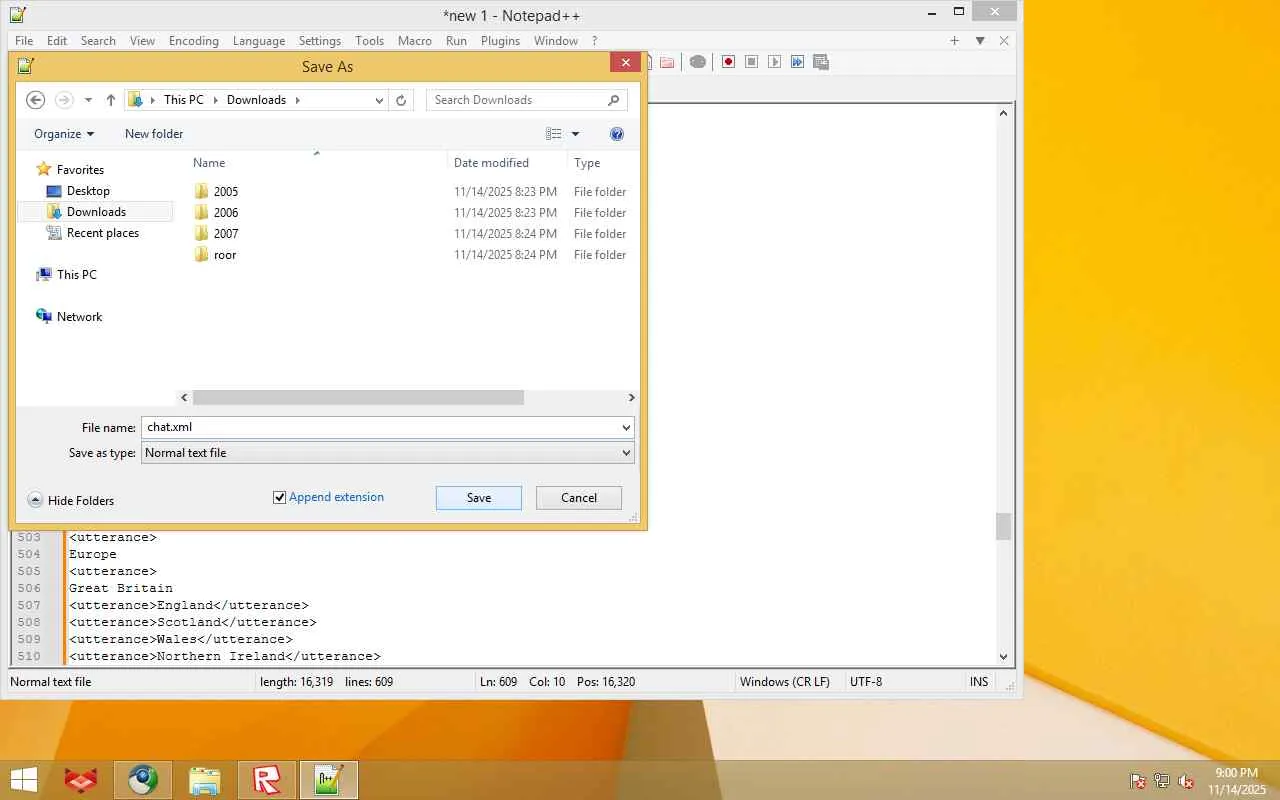Viewport: 1280px width, 800px height.
Task: Click the Windows Start button
Action: tap(24, 780)
